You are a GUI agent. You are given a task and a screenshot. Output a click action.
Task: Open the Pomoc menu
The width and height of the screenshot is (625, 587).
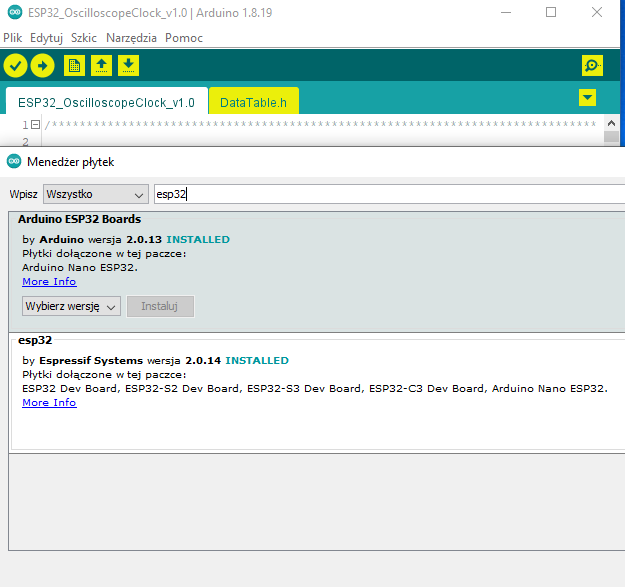pos(184,38)
